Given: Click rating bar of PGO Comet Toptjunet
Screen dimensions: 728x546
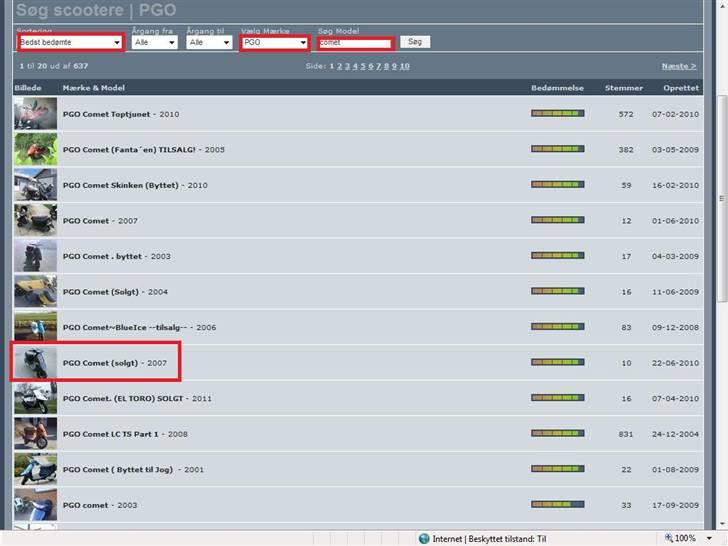Looking at the screenshot, I should pos(557,114).
